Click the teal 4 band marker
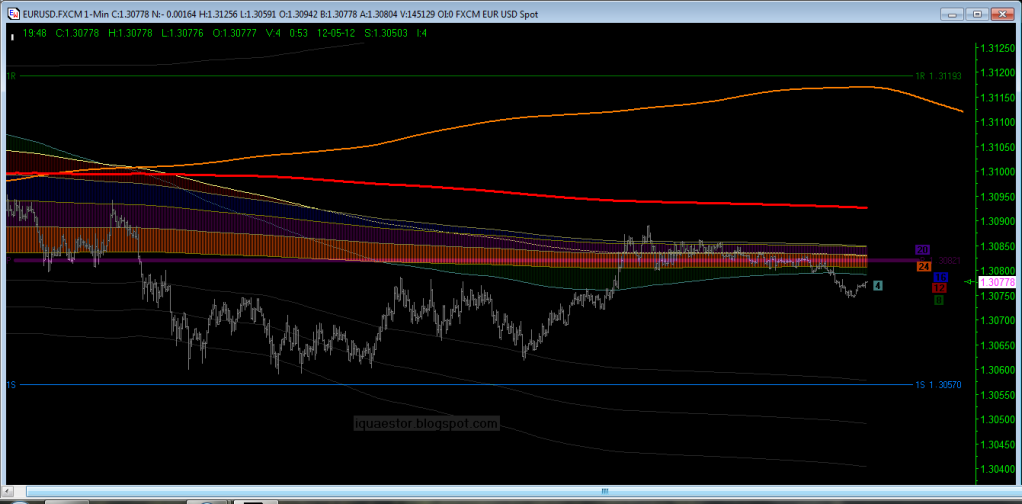The image size is (1022, 504). pos(877,286)
